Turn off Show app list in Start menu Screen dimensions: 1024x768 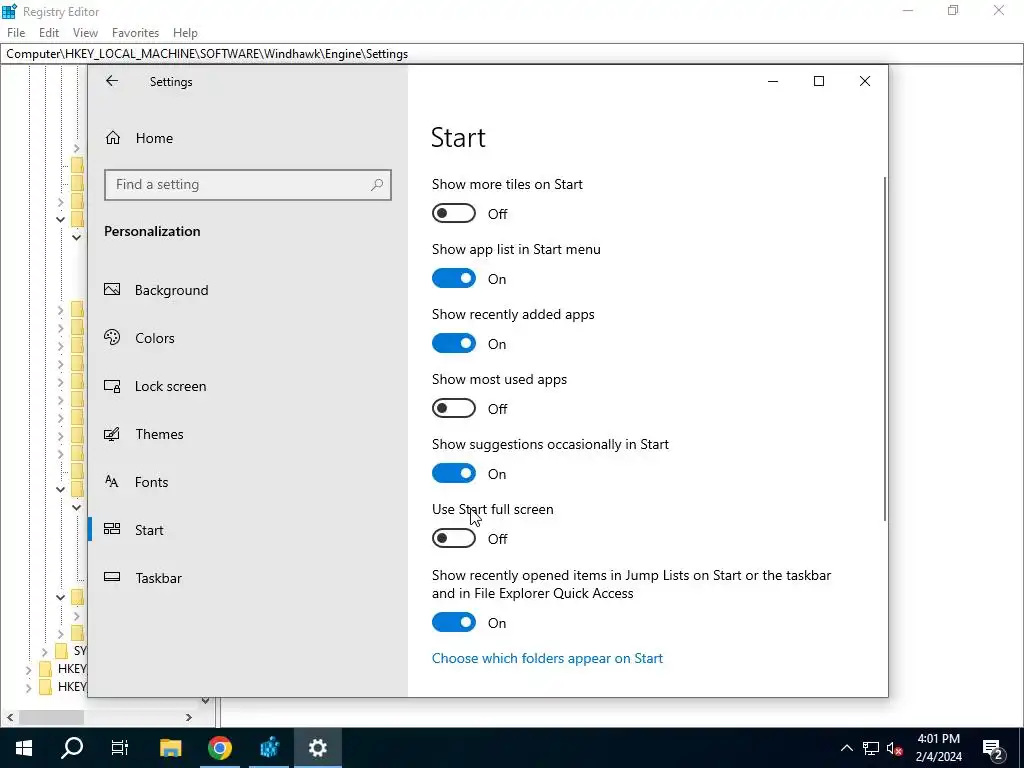tap(454, 278)
